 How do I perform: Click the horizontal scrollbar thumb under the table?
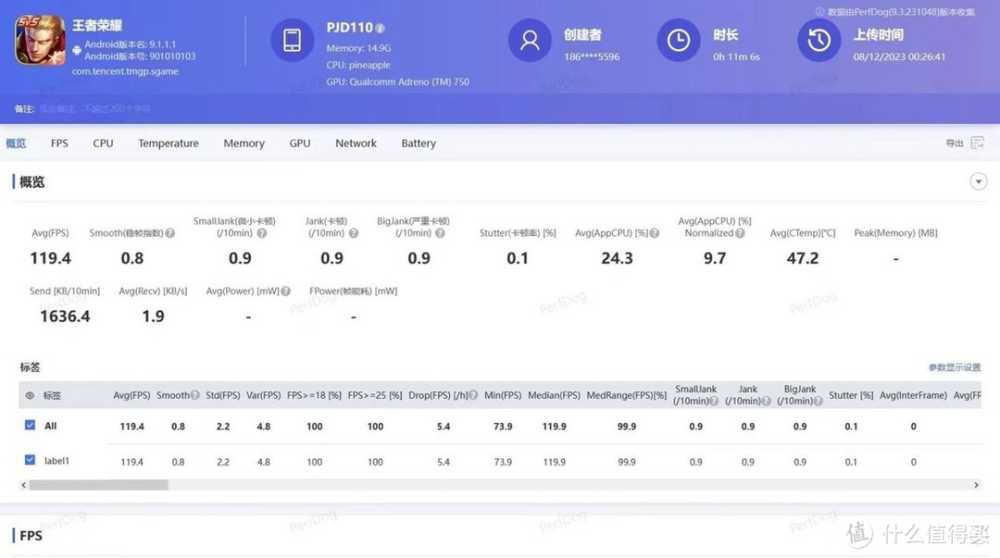(98, 485)
